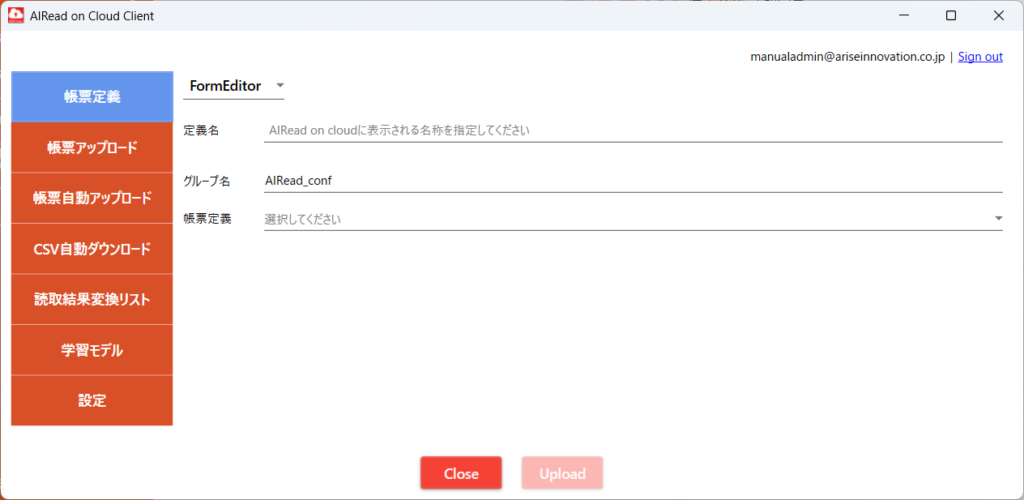The image size is (1024, 500).
Task: Maximize the AIRead on Cloud Client window
Action: coord(951,16)
